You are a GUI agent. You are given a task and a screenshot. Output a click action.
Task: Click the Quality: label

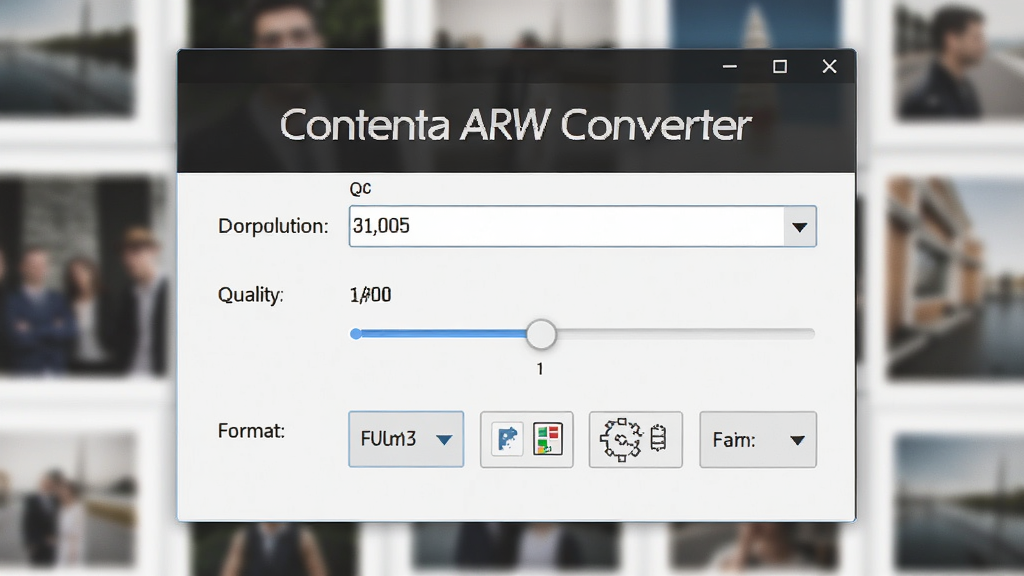pyautogui.click(x=251, y=295)
